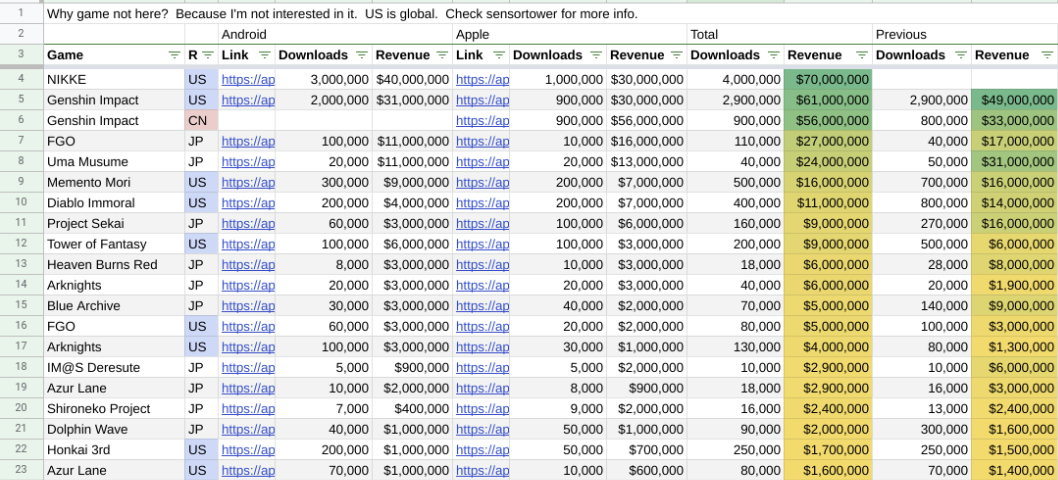Select row 9 via its row number
The image size is (1058, 480).
(x=20, y=182)
